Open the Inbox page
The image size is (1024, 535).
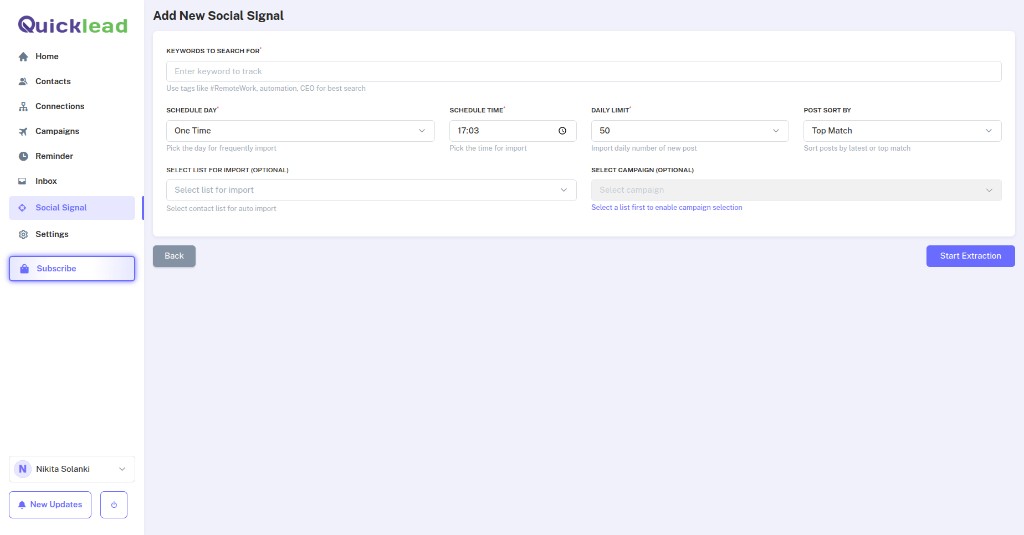click(x=72, y=181)
